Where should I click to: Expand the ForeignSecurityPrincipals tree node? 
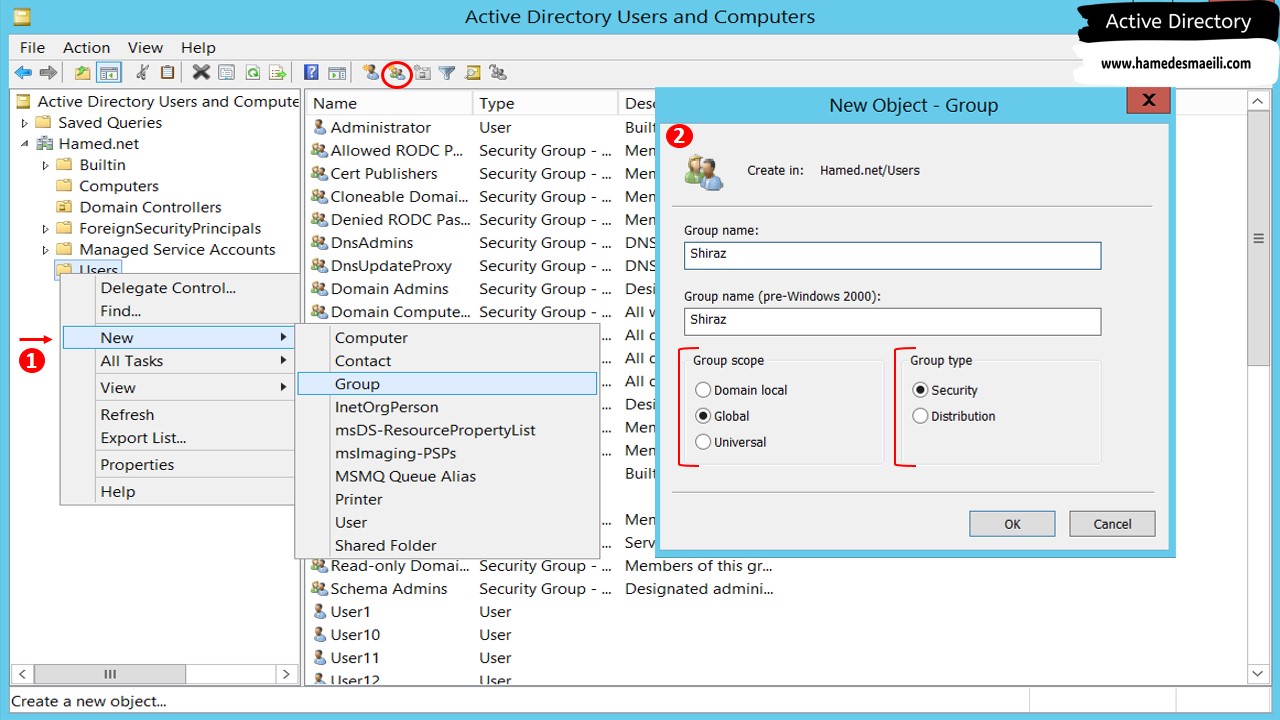coord(46,229)
